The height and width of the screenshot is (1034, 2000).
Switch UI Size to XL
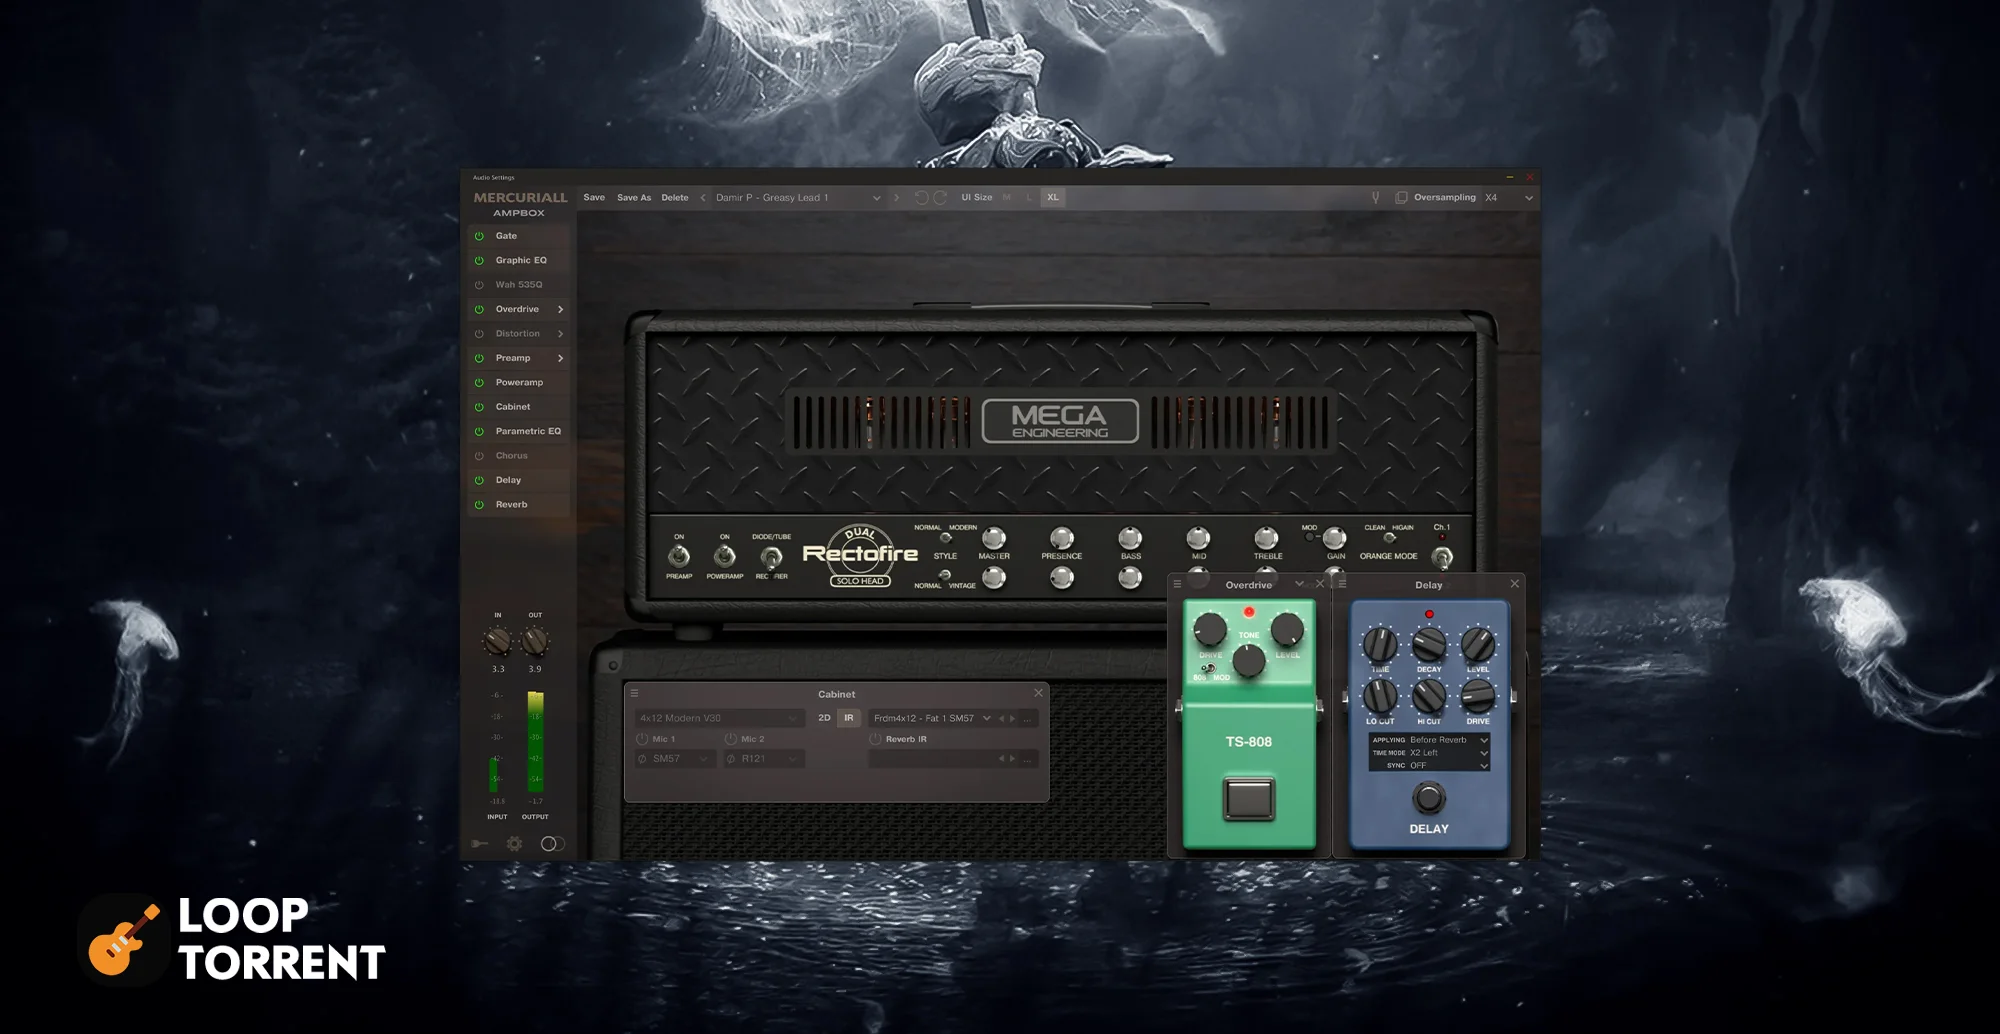(x=1053, y=198)
